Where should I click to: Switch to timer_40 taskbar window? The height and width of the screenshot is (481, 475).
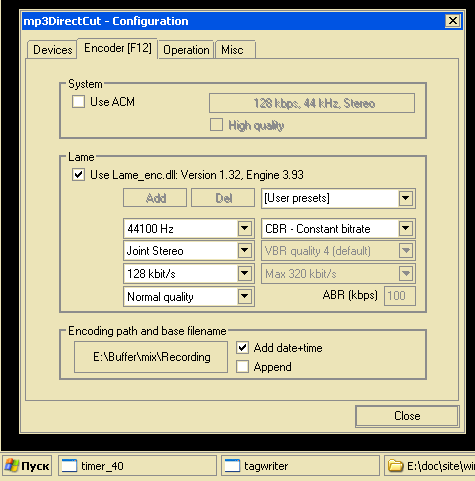tap(137, 466)
